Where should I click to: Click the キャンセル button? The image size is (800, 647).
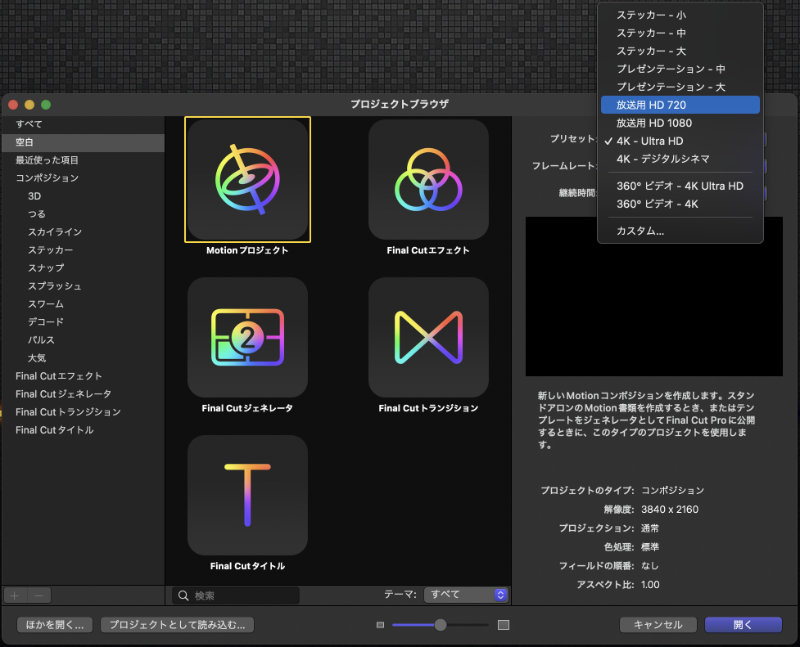(658, 624)
